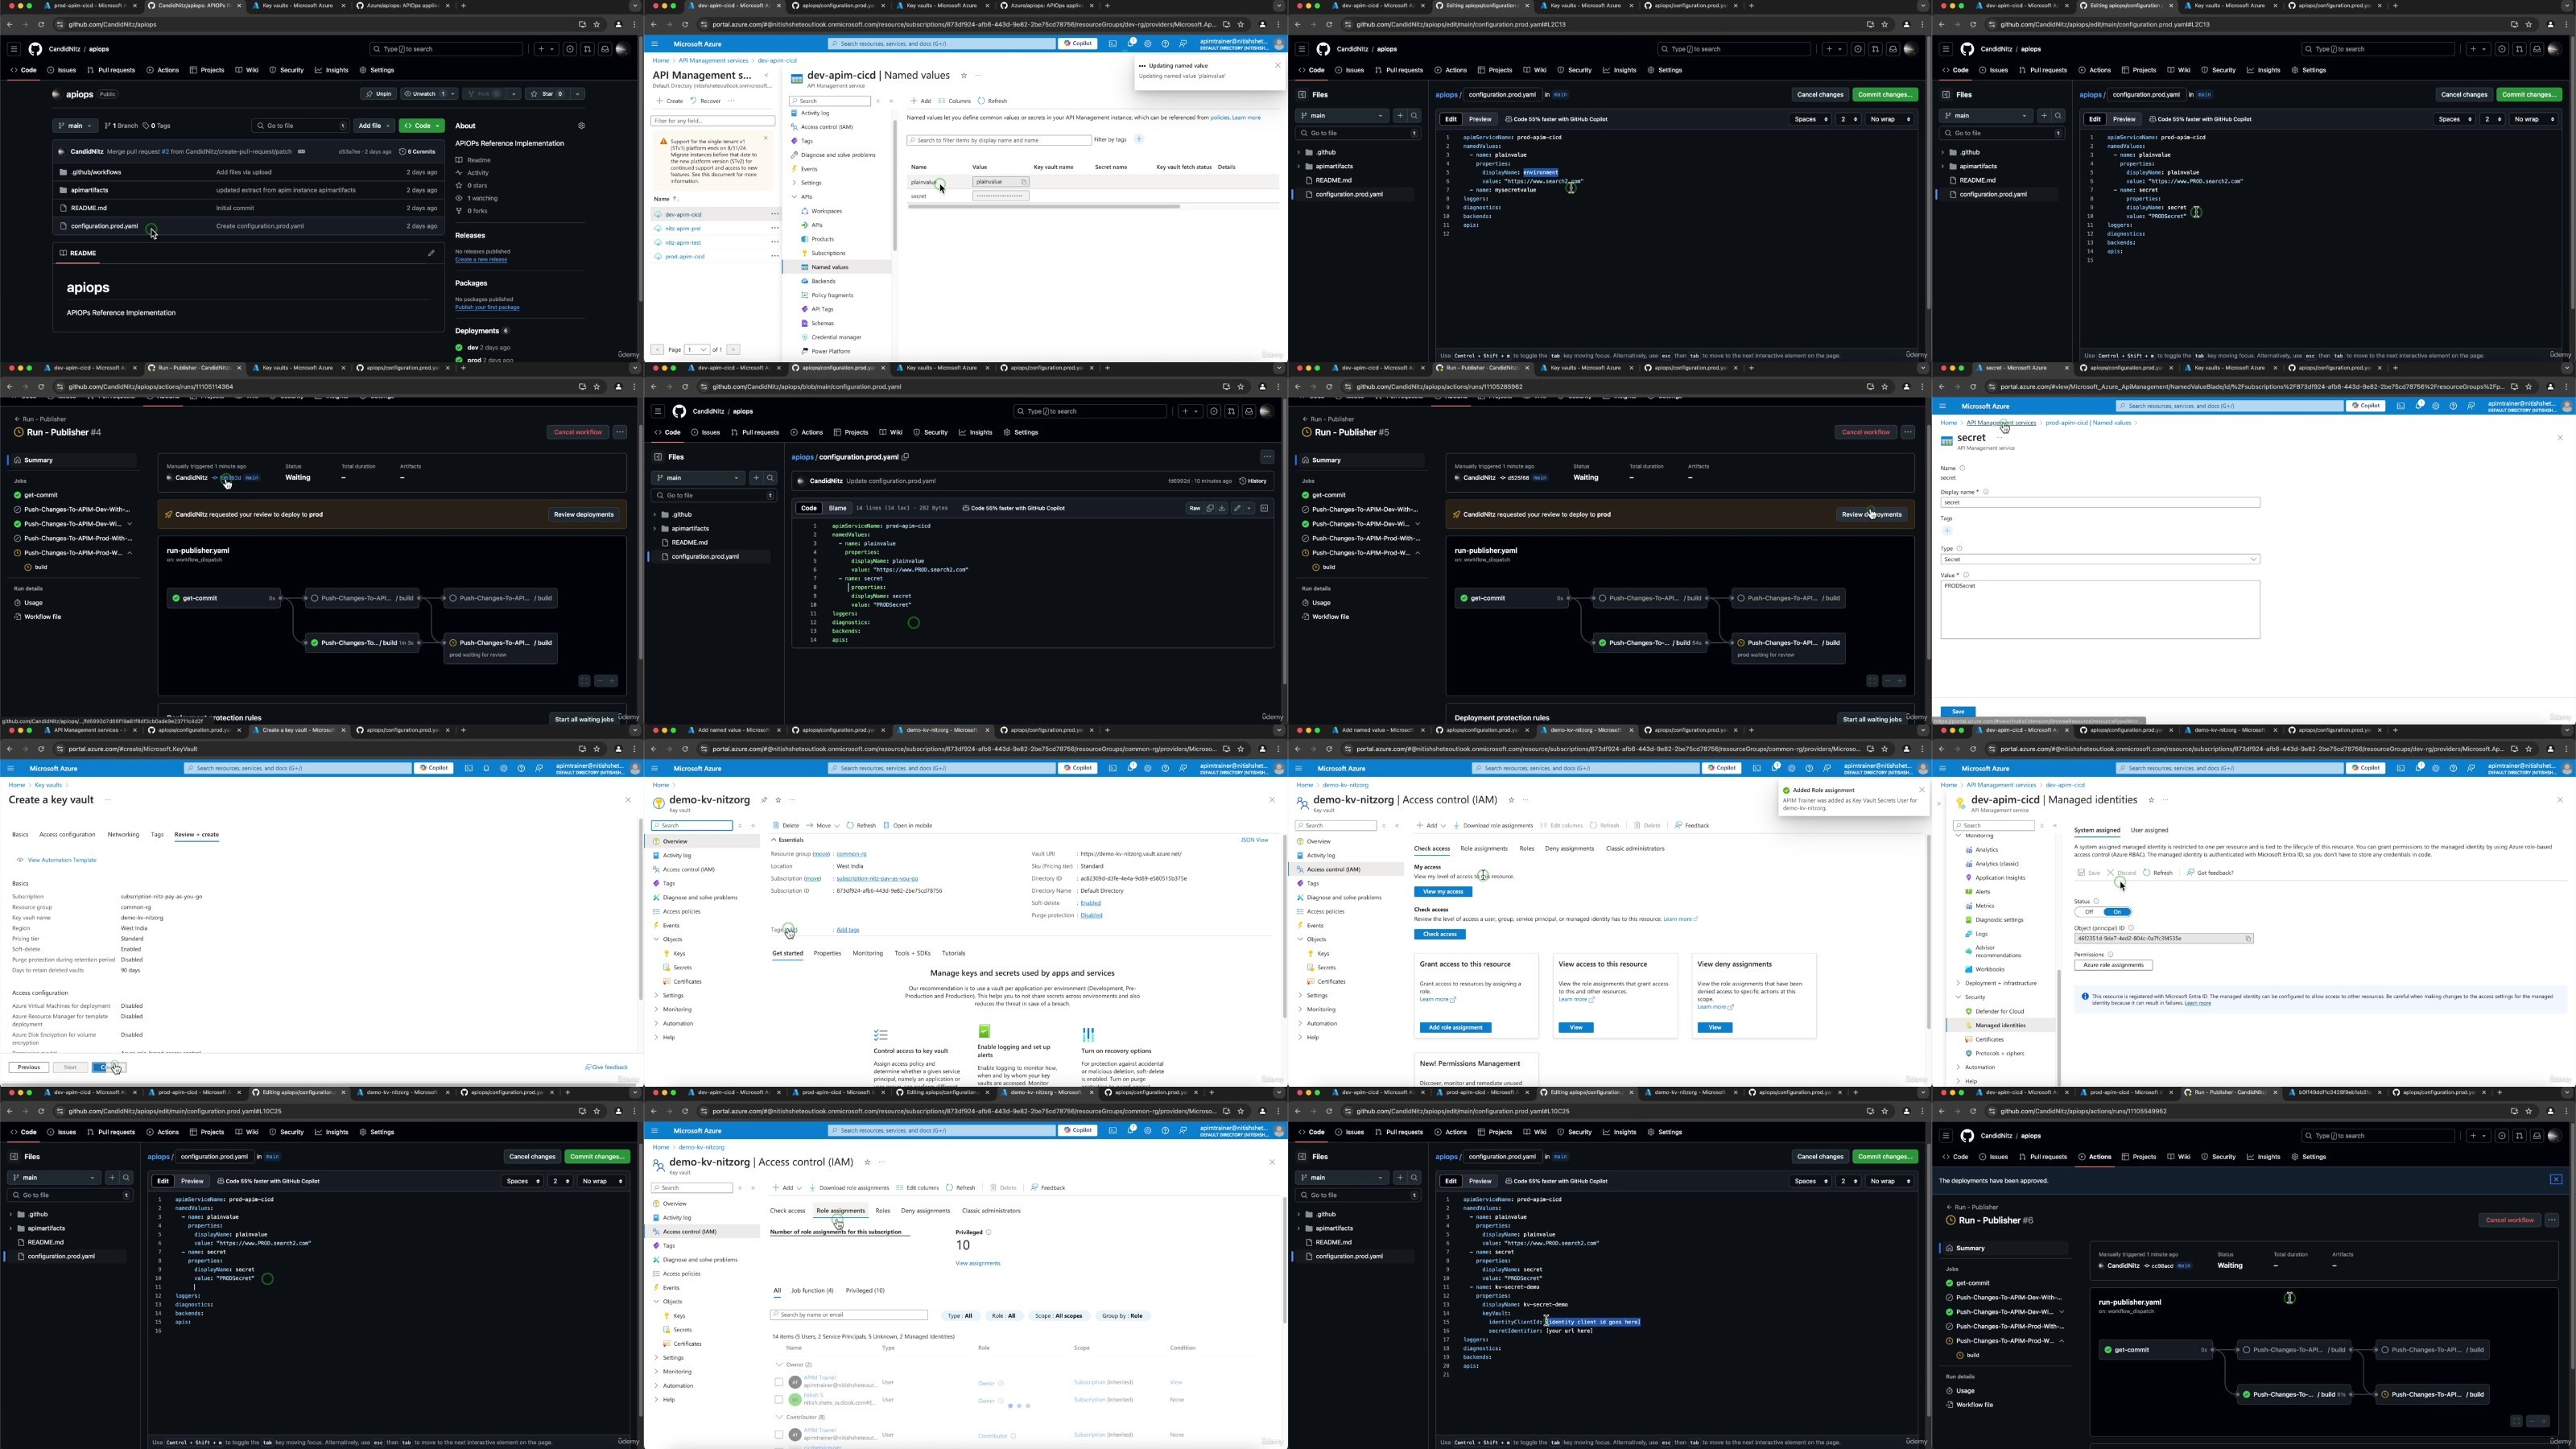Open the Power Platform menu entry
Image resolution: width=2576 pixels, height=1449 pixels.
tap(830, 351)
